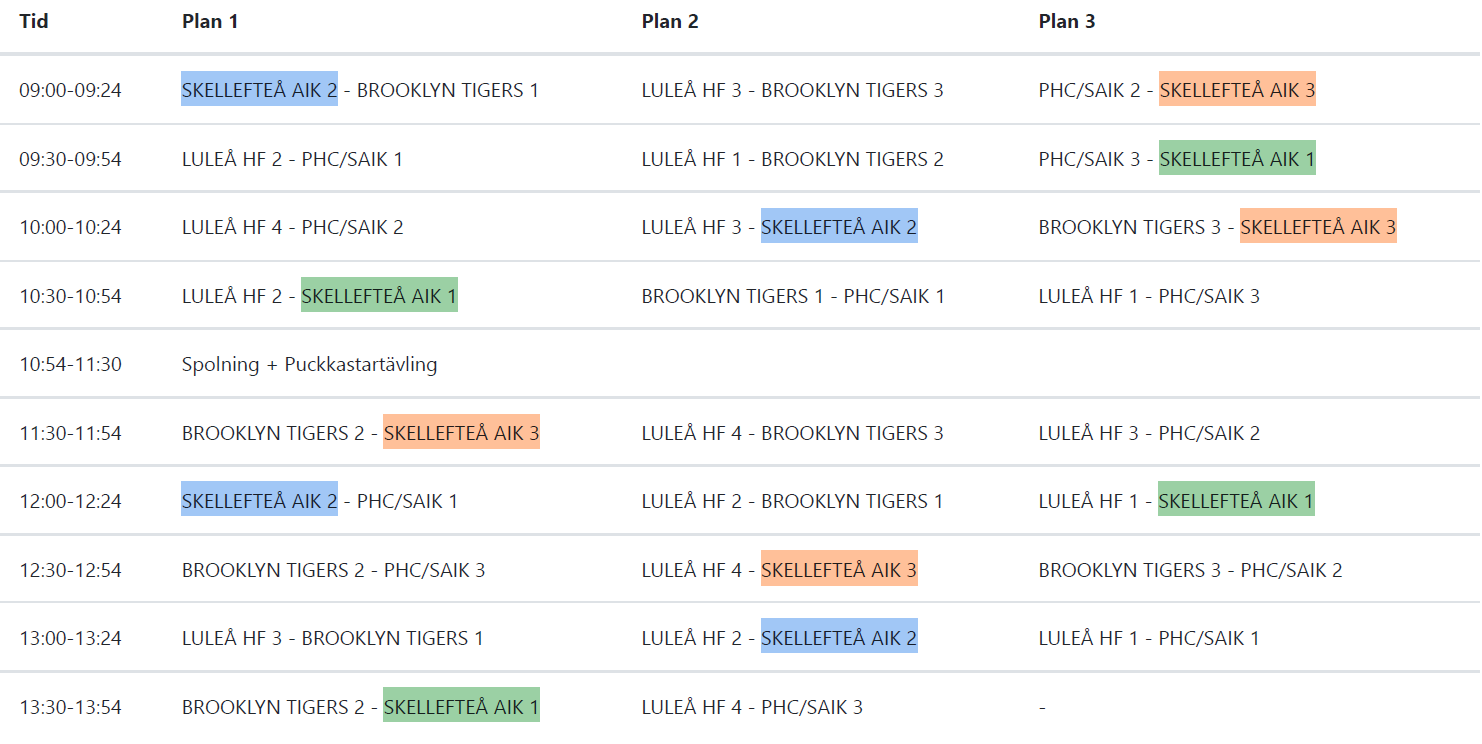The width and height of the screenshot is (1482, 744).
Task: Click the 09:00-09:24 time cell
Action: [x=70, y=90]
